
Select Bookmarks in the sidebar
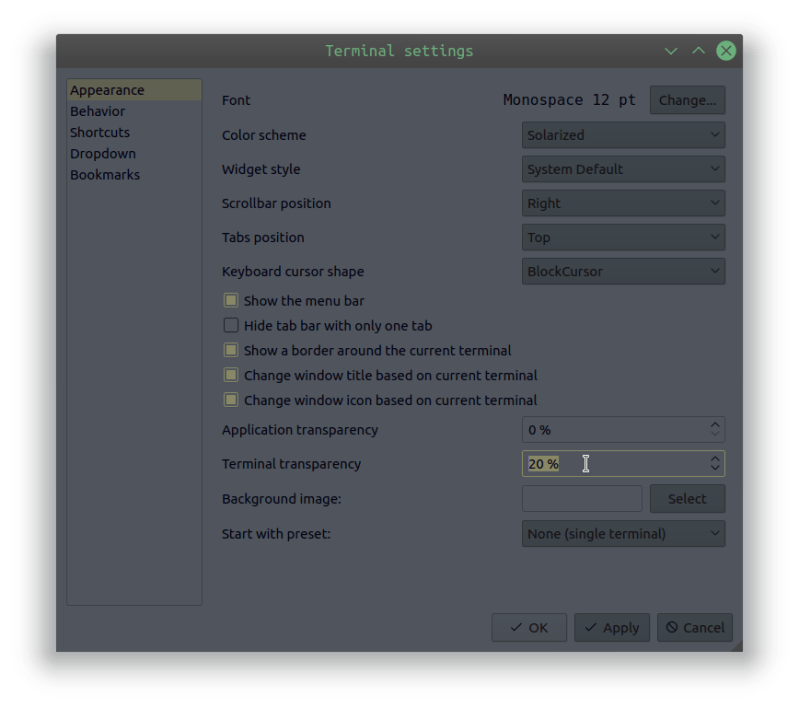coord(134,175)
